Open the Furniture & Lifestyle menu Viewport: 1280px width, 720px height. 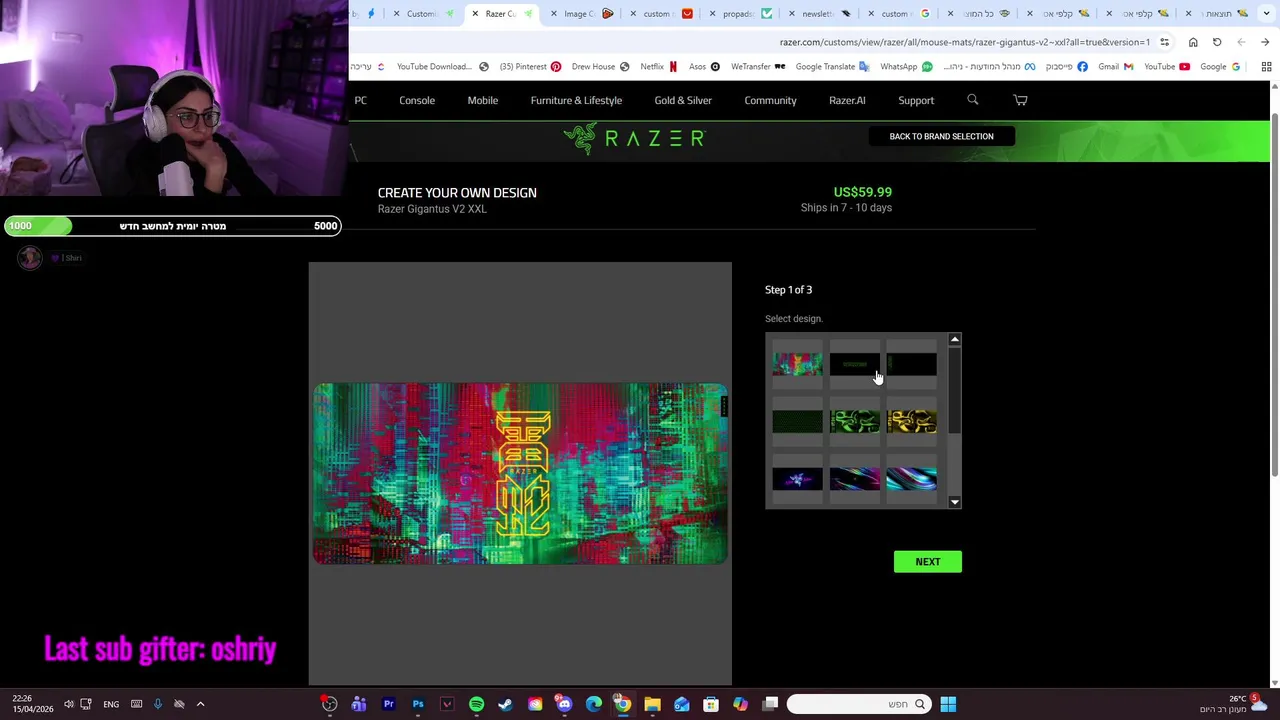(x=576, y=100)
